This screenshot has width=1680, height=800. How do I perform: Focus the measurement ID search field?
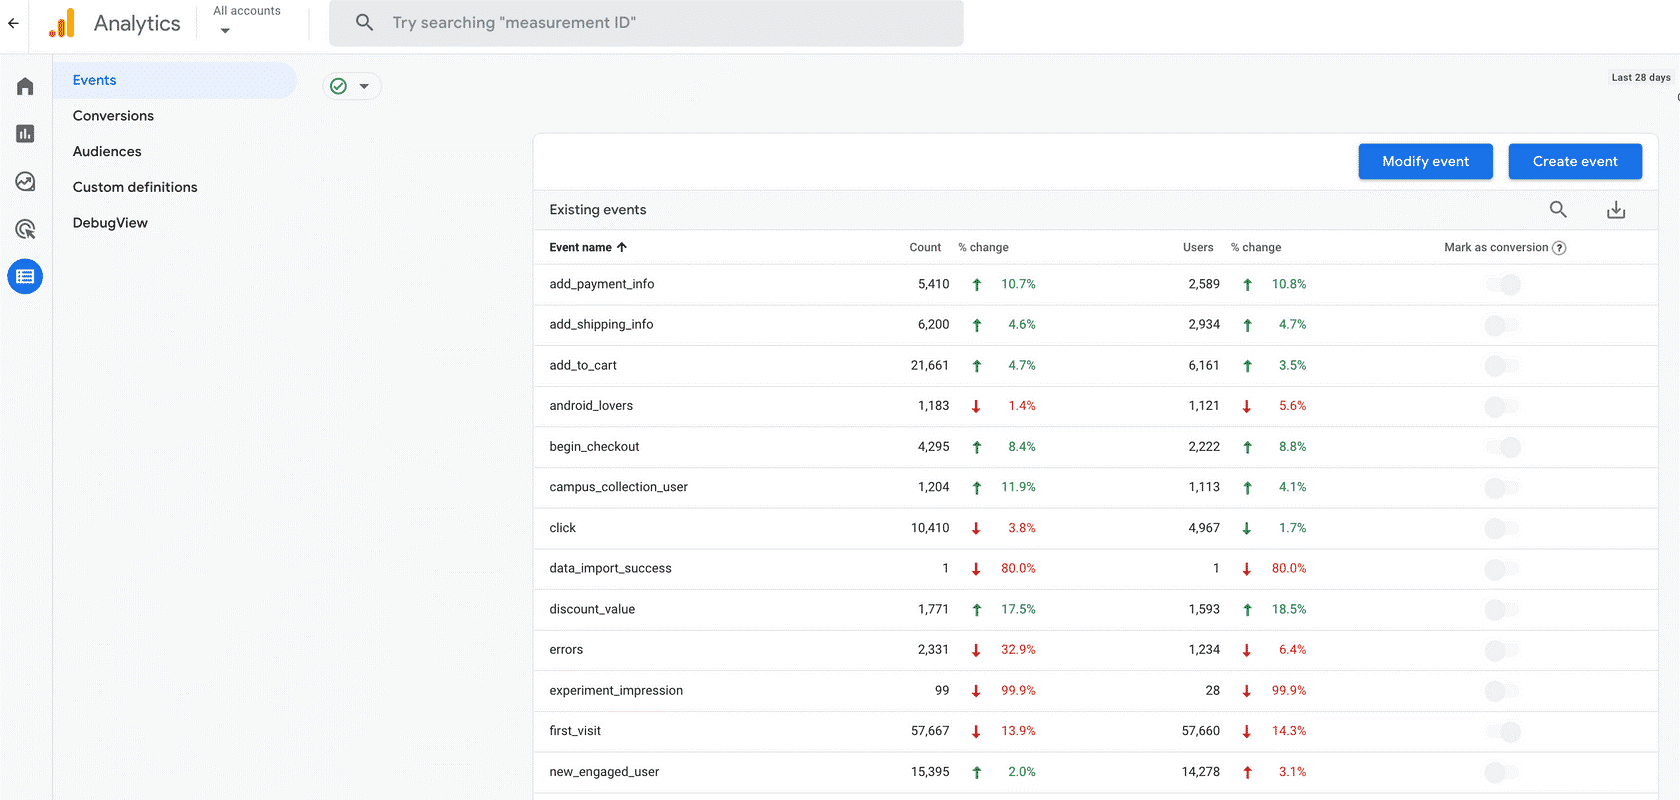(x=646, y=23)
